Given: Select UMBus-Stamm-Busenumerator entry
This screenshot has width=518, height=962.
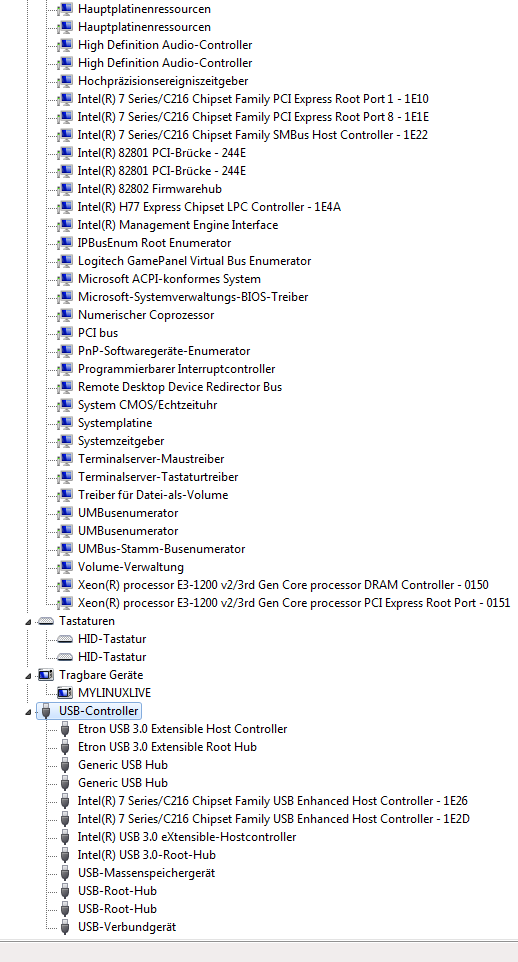Looking at the screenshot, I should [x=161, y=548].
